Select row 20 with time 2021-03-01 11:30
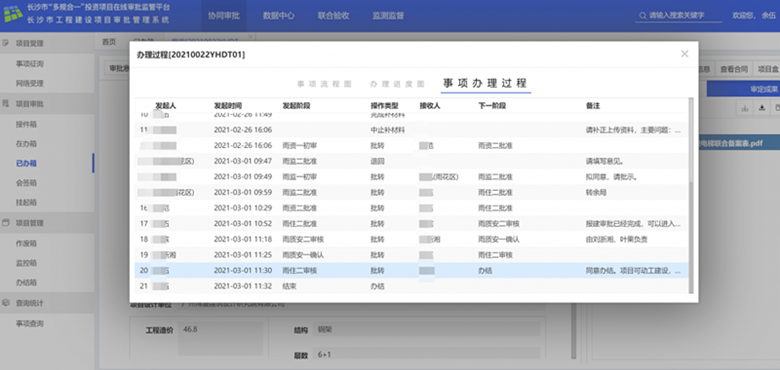780x370 pixels. click(411, 271)
